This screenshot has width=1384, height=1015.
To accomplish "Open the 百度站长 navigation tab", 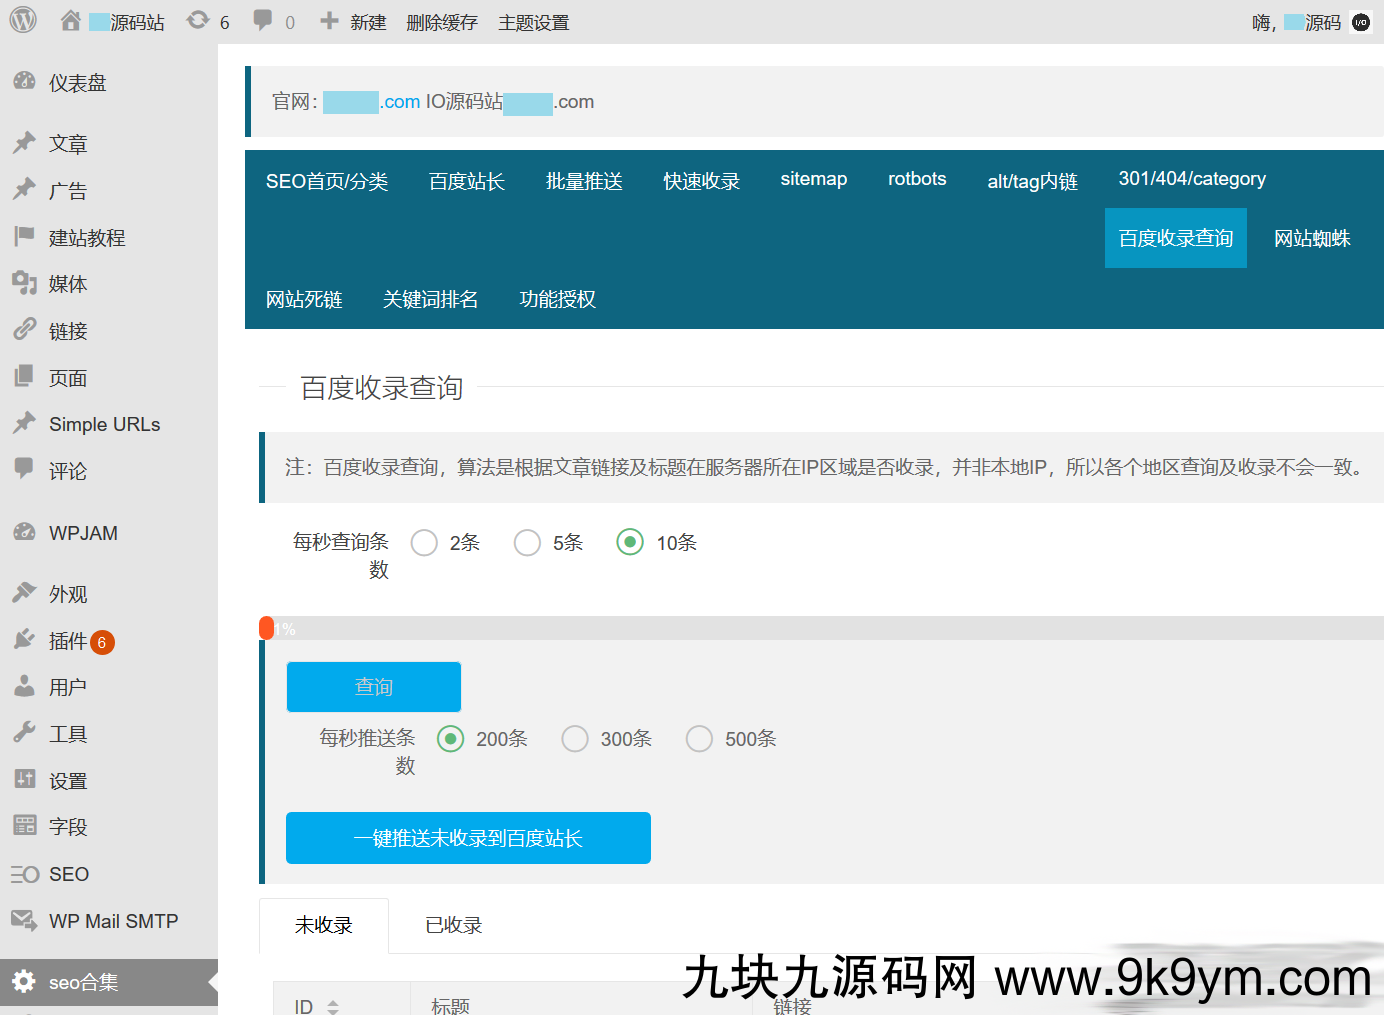I will point(466,181).
